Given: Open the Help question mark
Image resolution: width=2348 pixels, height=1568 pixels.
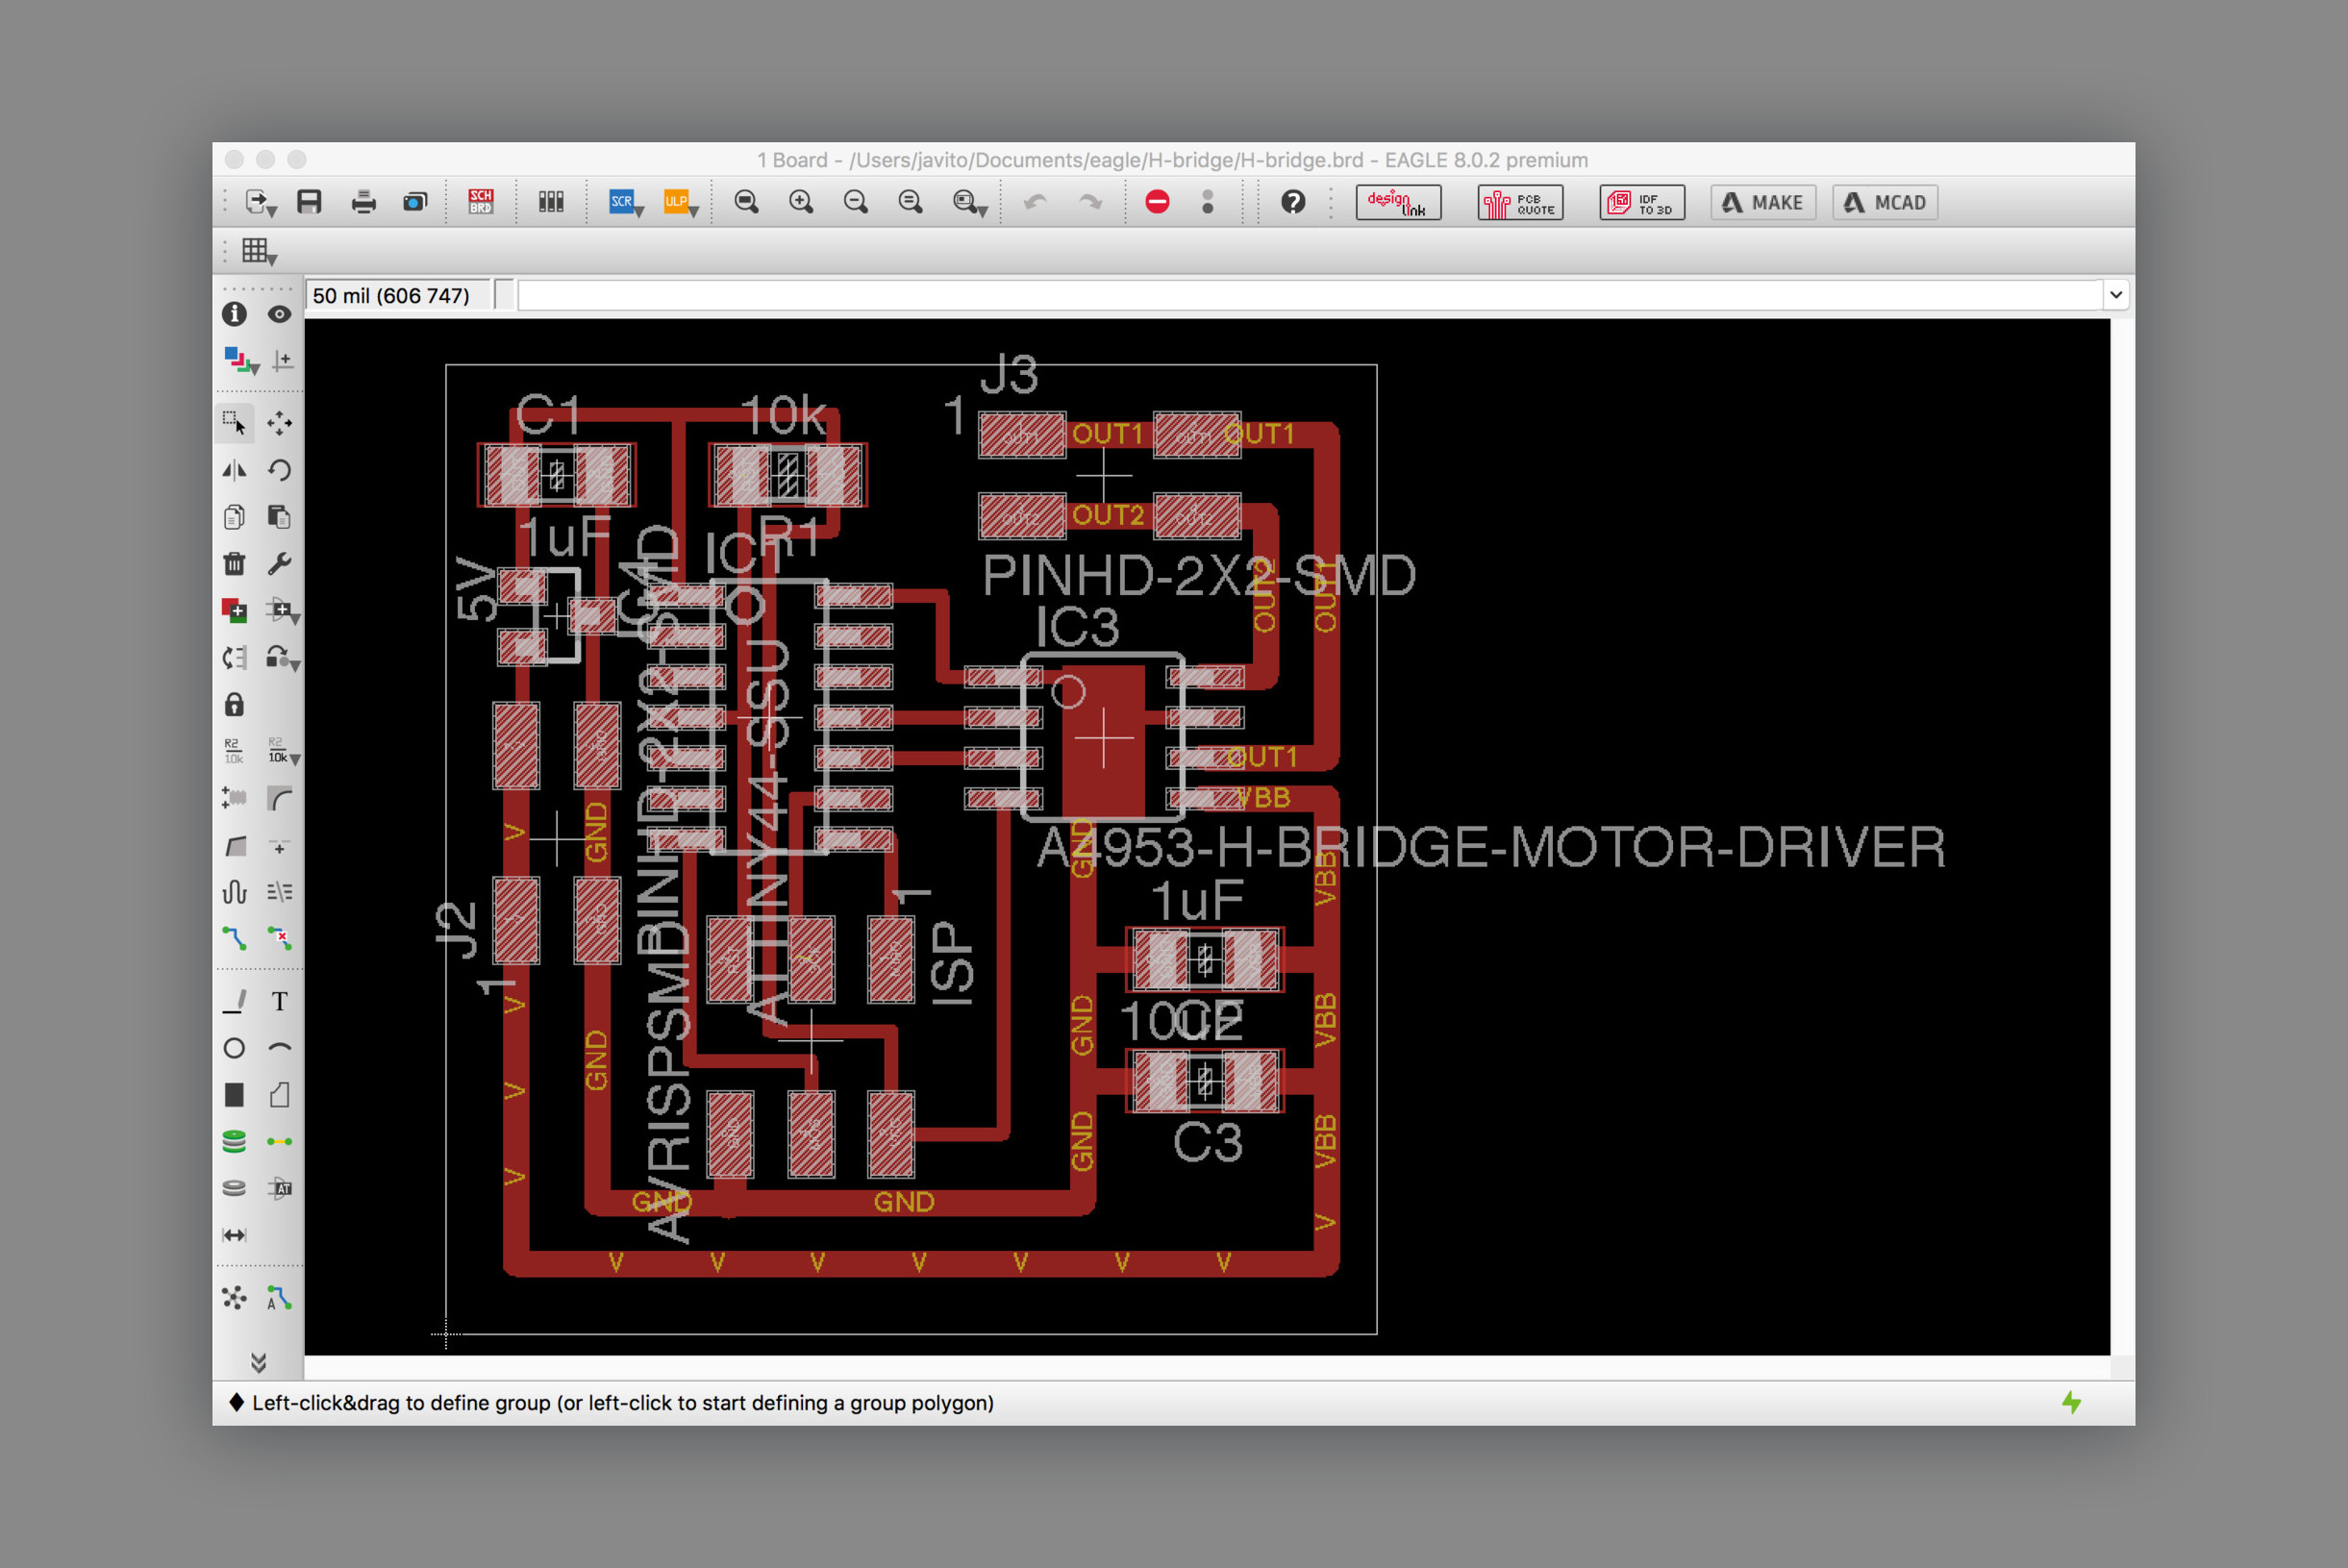Looking at the screenshot, I should (x=1293, y=202).
